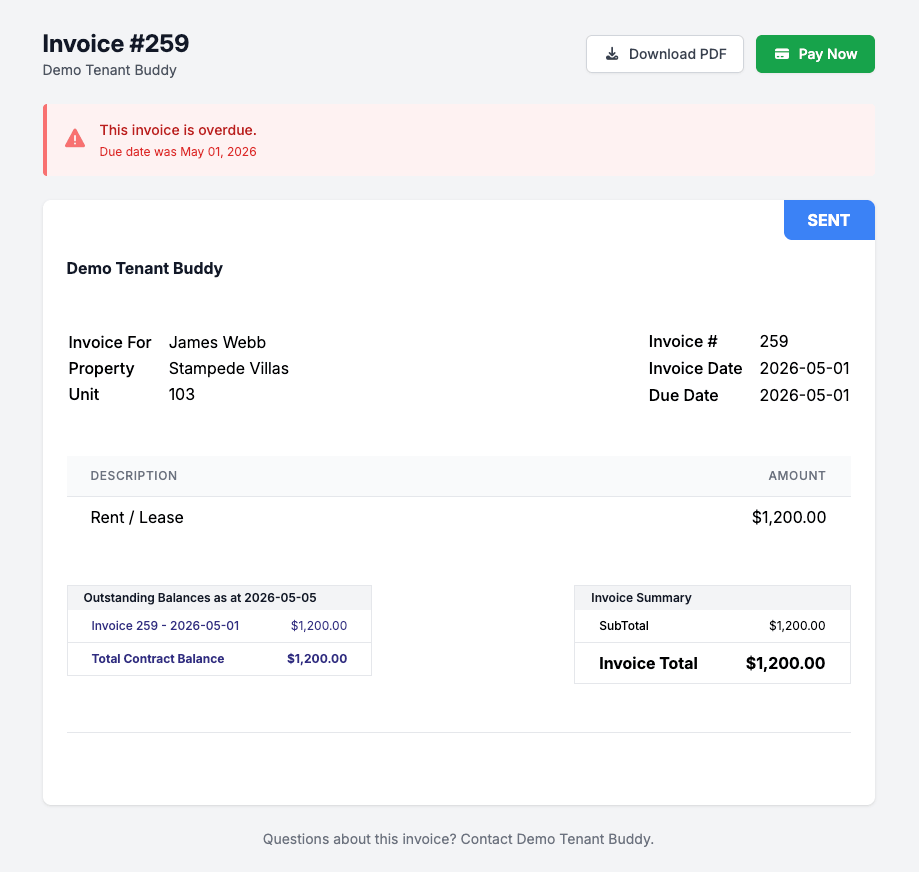919x872 pixels.
Task: Click the Total Contract Balance label
Action: (x=158, y=659)
